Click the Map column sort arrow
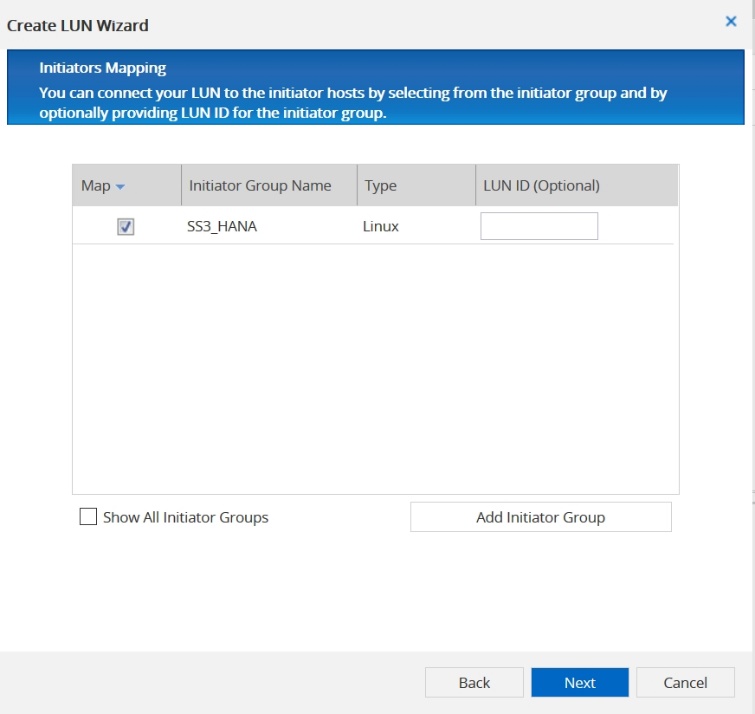 pyautogui.click(x=120, y=187)
